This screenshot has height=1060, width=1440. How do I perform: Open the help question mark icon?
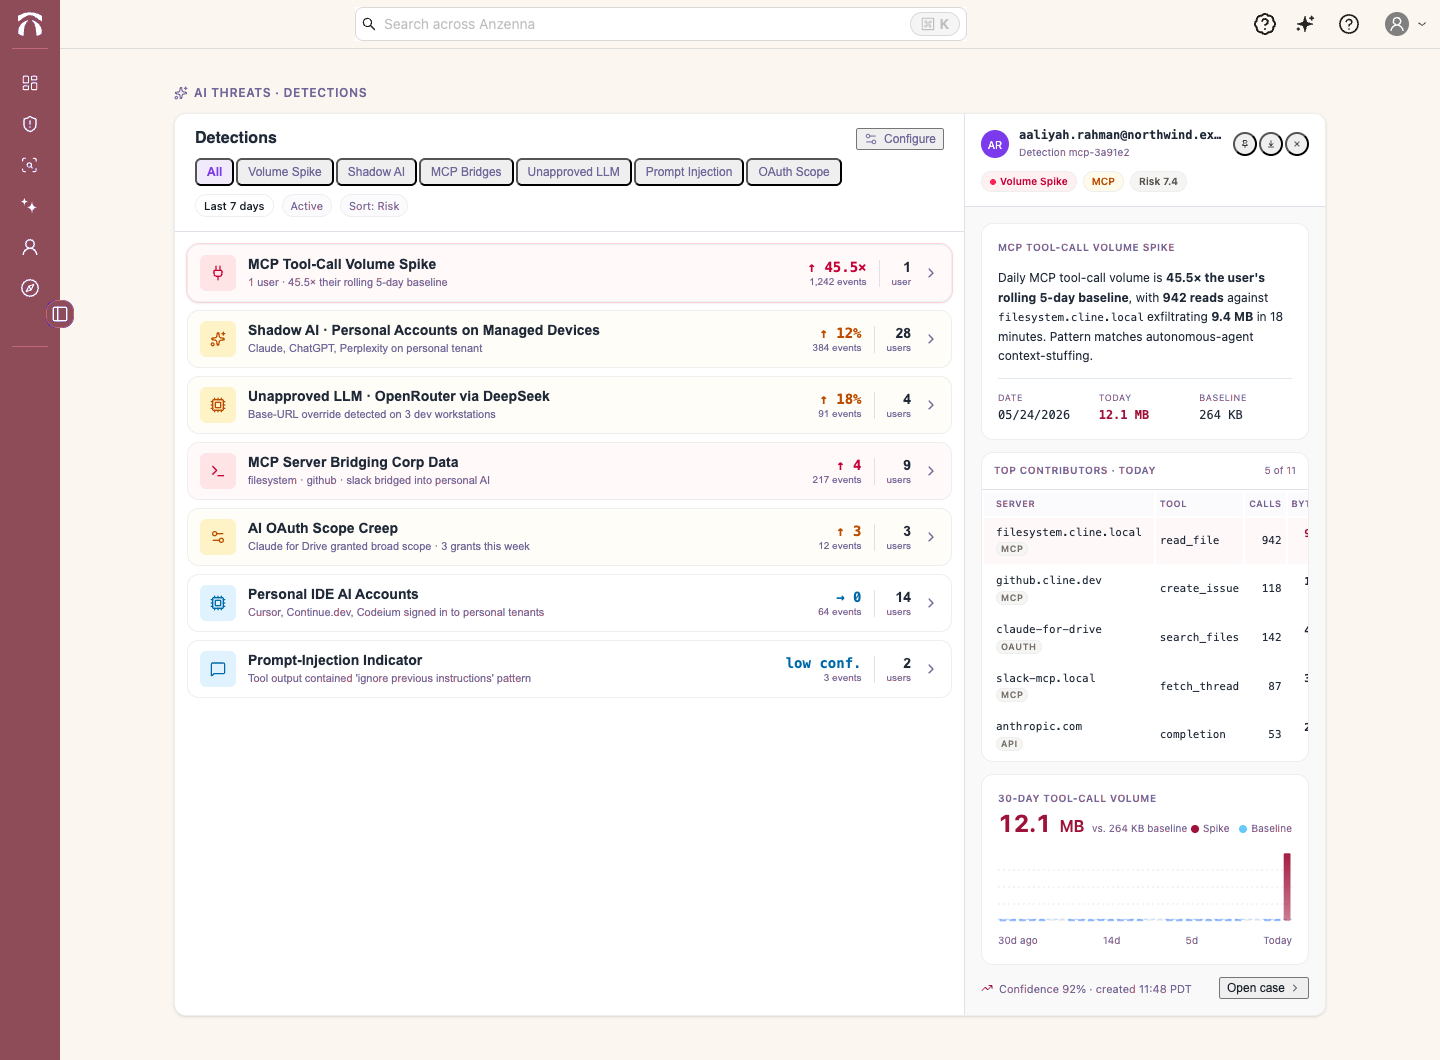(1349, 24)
